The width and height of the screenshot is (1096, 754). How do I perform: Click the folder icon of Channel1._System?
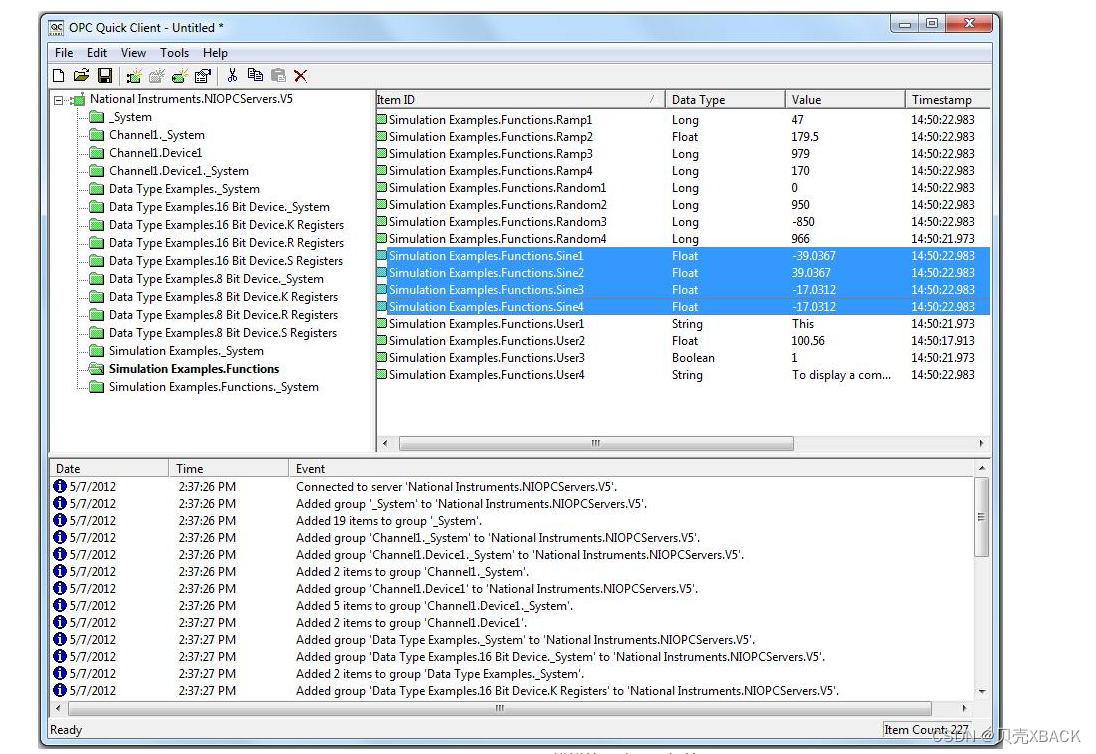pos(96,135)
